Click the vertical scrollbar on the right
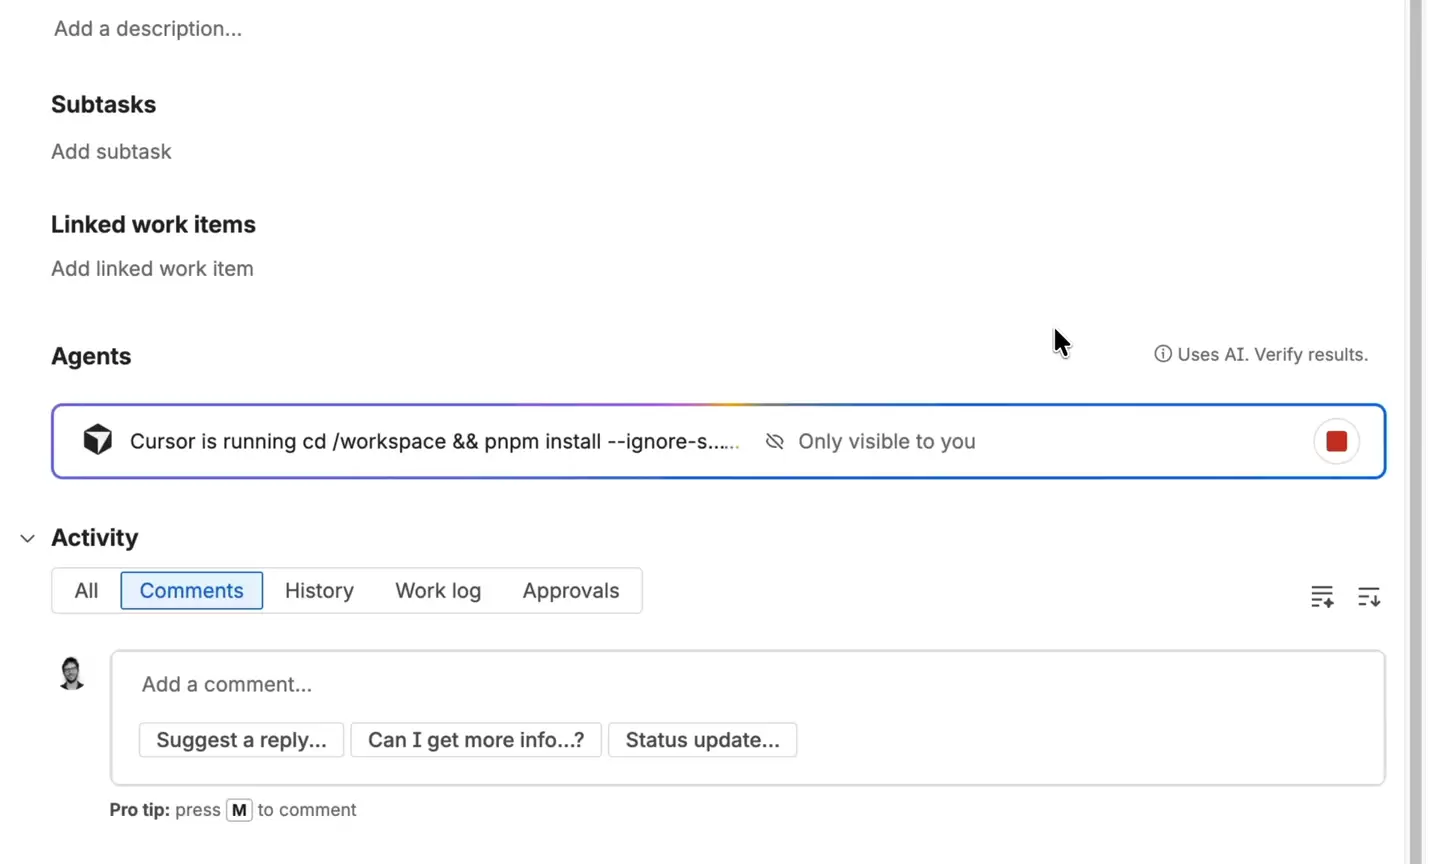Screen dimensions: 1440x864 click(1415, 432)
